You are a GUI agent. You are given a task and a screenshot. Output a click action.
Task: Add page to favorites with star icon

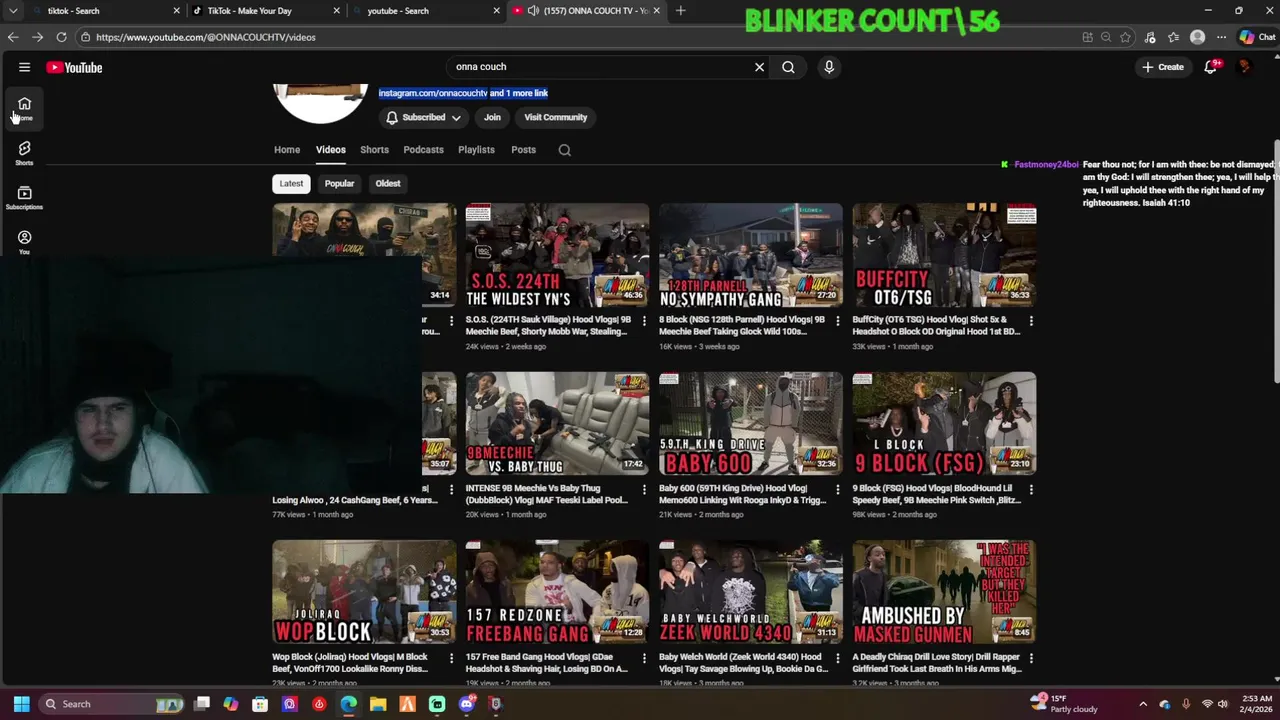coord(1125,37)
